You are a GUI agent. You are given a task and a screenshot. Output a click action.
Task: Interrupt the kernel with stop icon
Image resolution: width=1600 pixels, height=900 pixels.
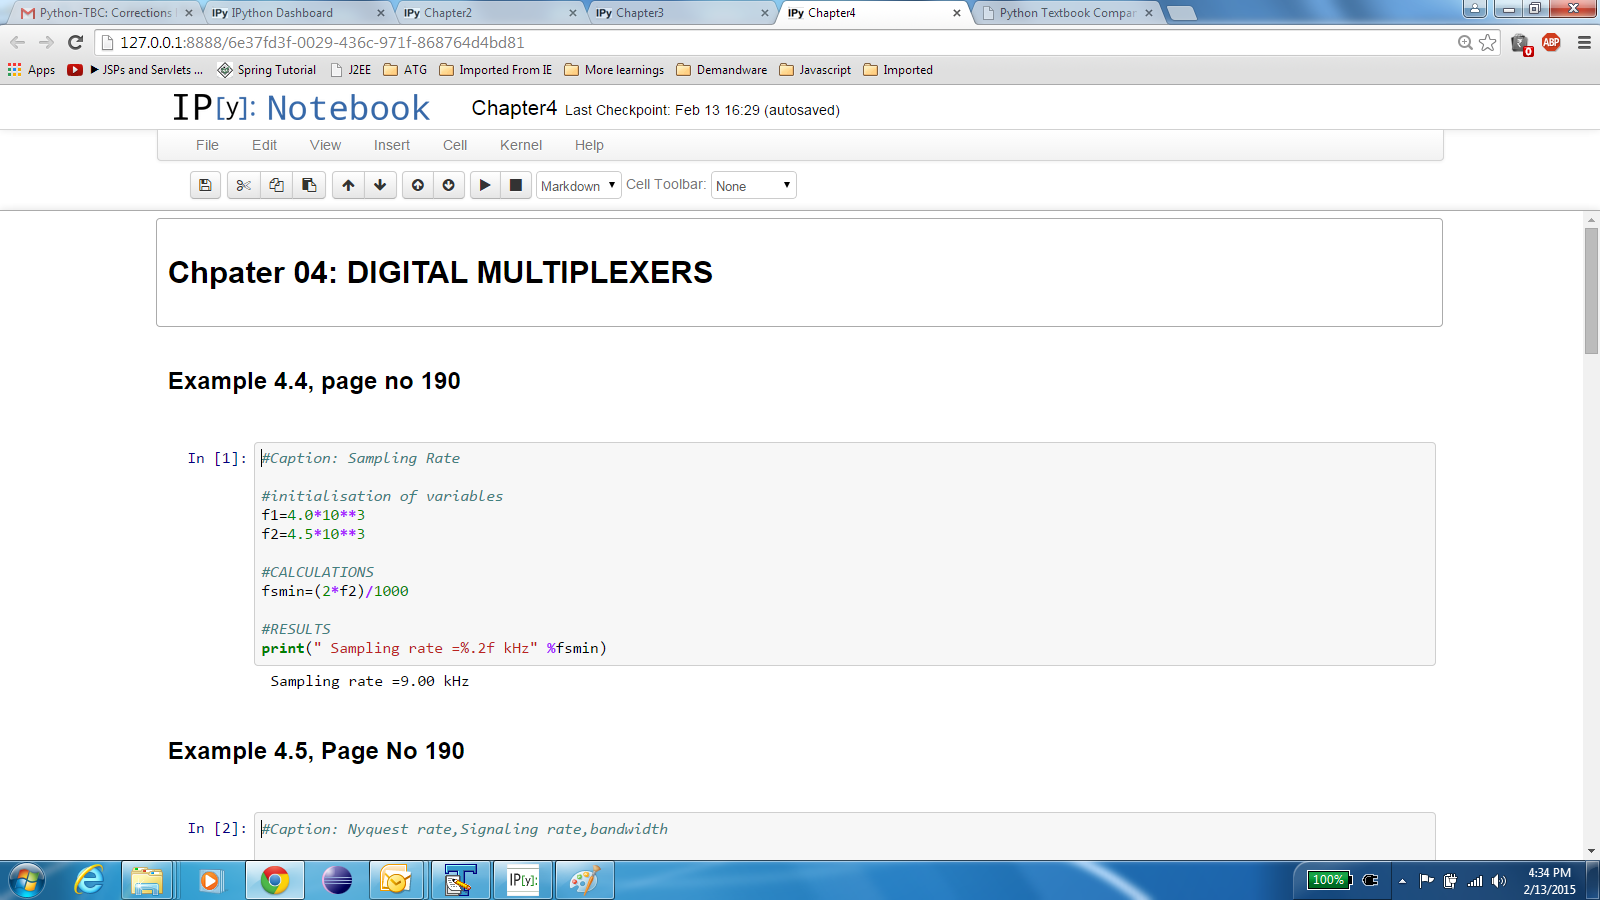pyautogui.click(x=516, y=185)
